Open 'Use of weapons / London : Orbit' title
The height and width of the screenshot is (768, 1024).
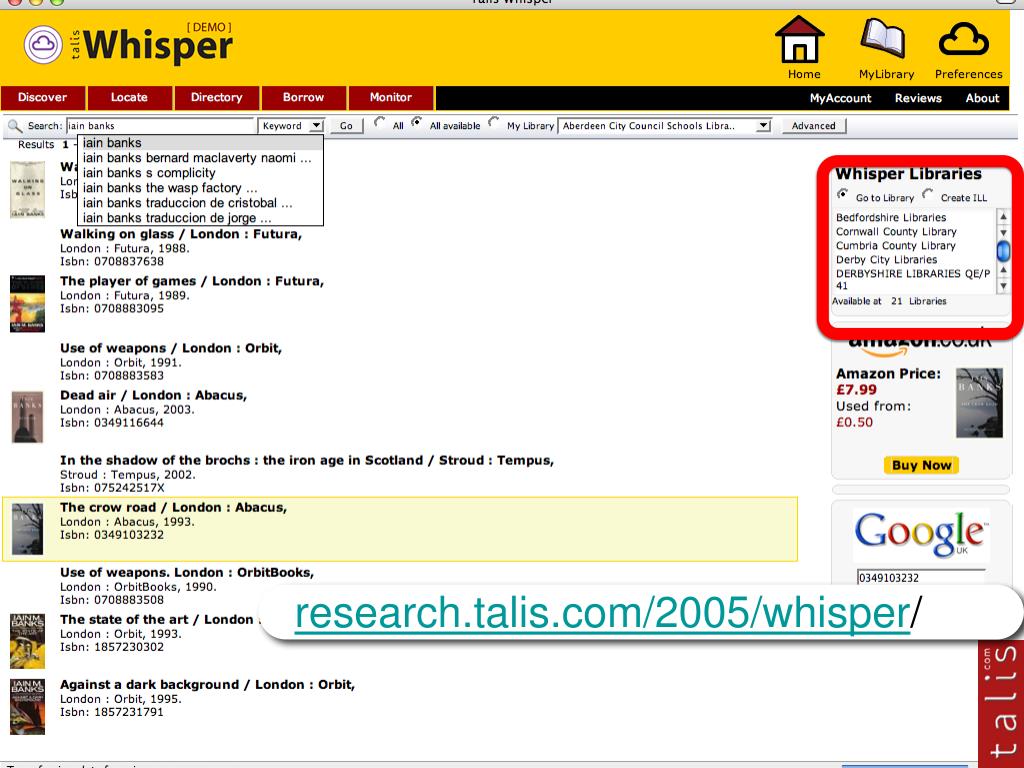171,348
